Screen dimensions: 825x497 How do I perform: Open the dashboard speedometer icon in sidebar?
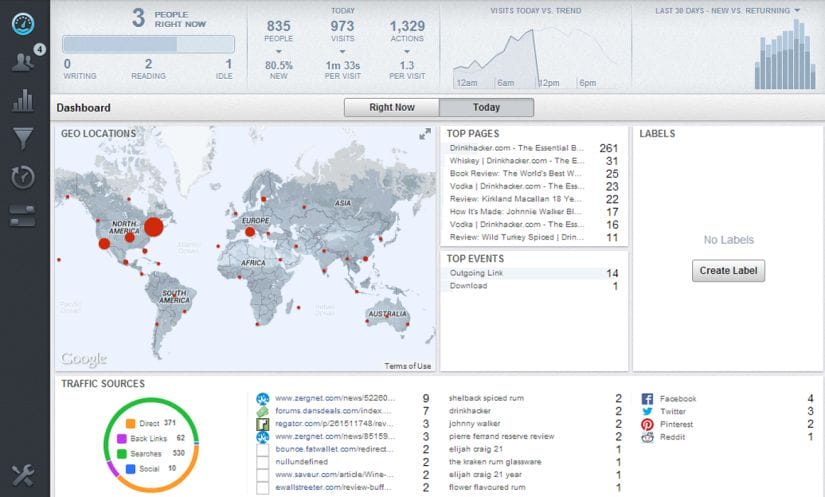tap(24, 24)
